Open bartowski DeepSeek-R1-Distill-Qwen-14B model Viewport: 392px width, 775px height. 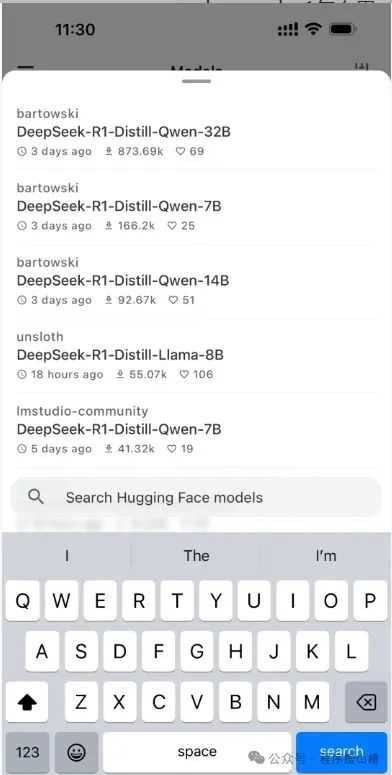click(x=196, y=281)
